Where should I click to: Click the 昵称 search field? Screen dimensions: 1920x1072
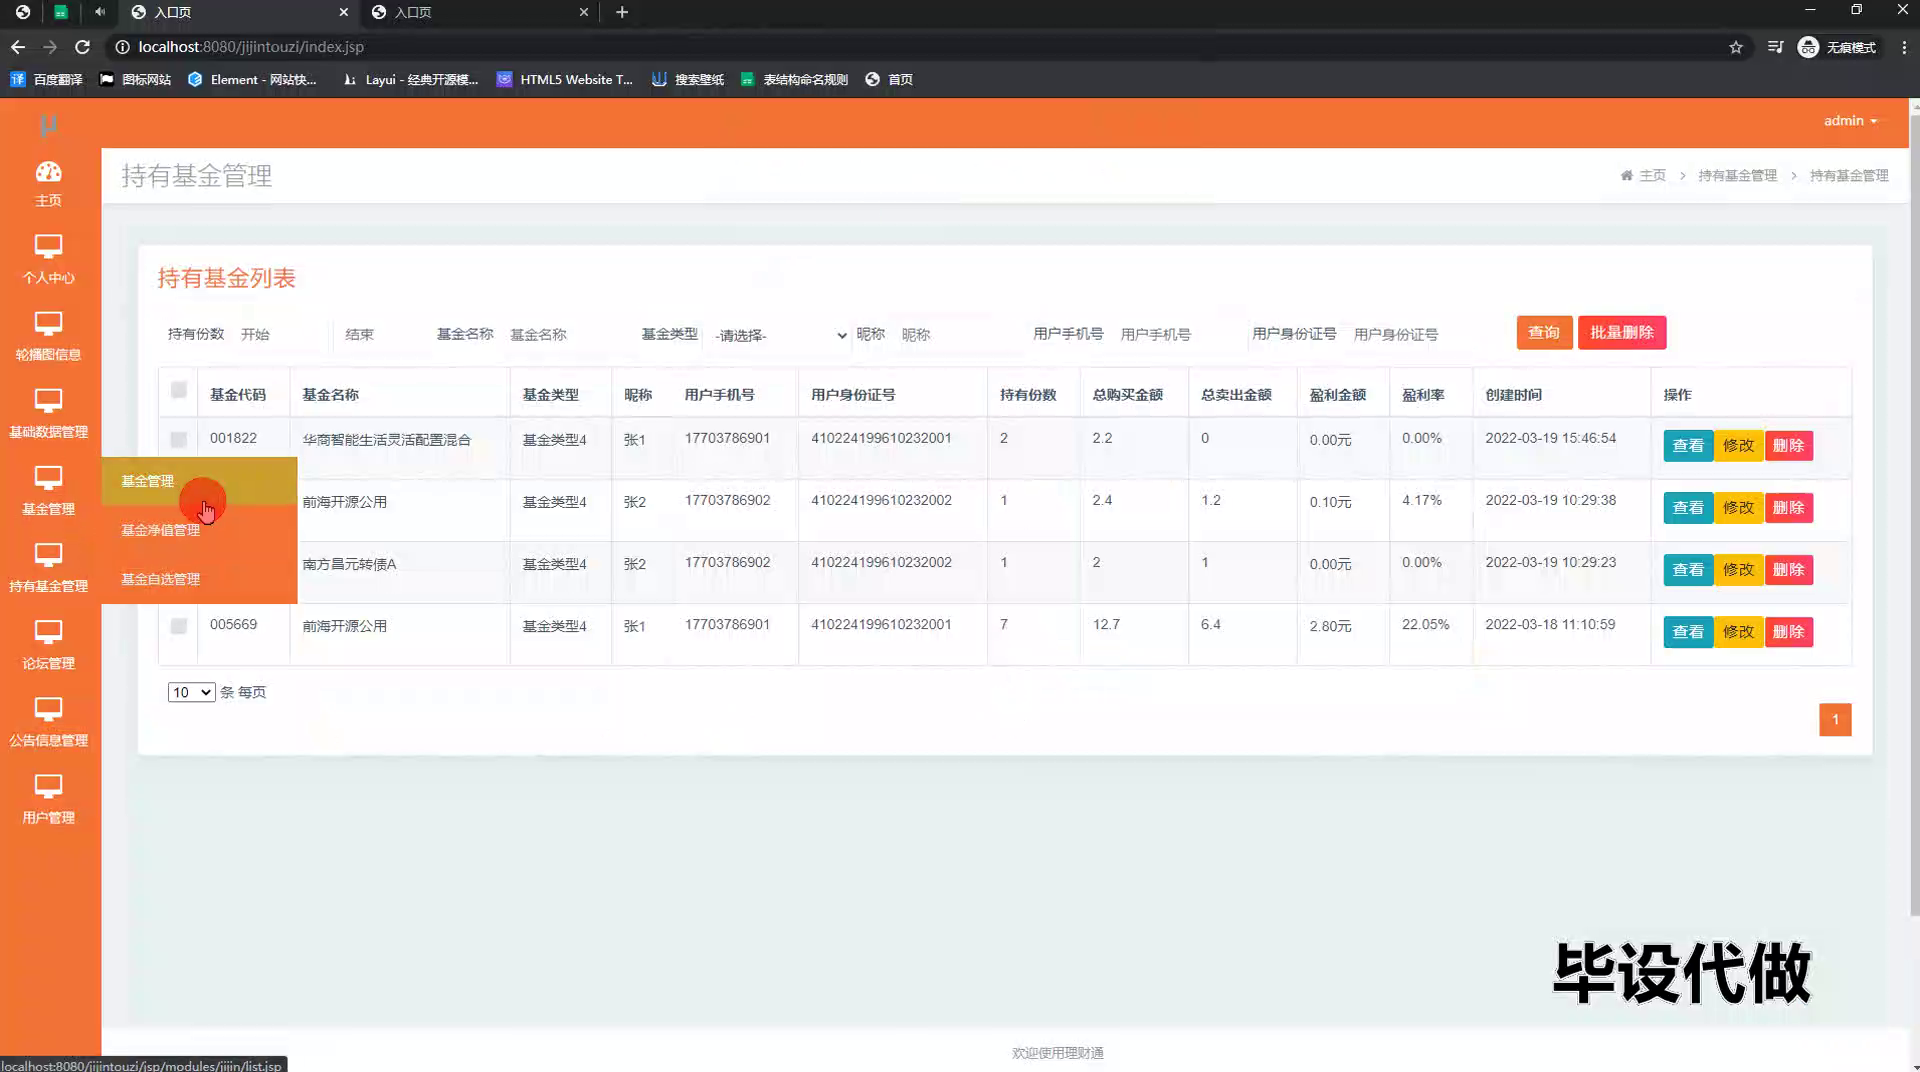[956, 334]
